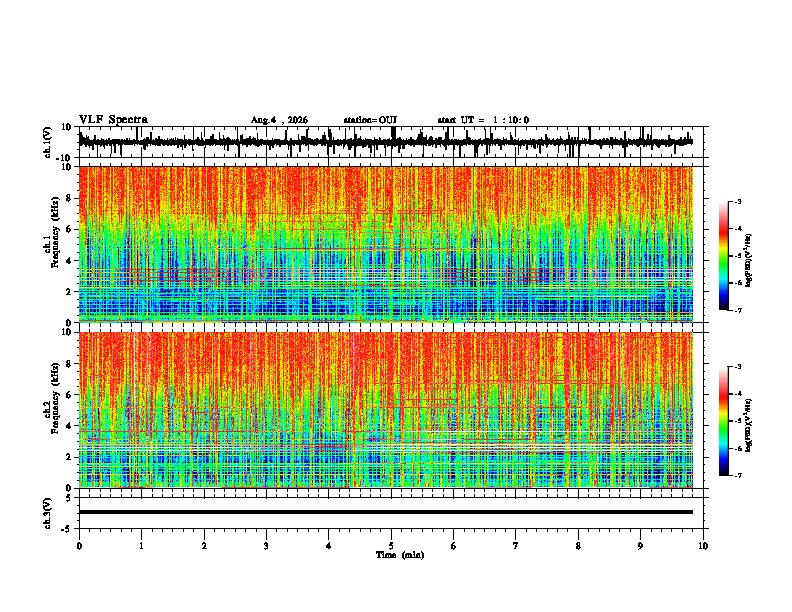Click time axis tick label 2
The height and width of the screenshot is (612, 792).
(x=204, y=546)
